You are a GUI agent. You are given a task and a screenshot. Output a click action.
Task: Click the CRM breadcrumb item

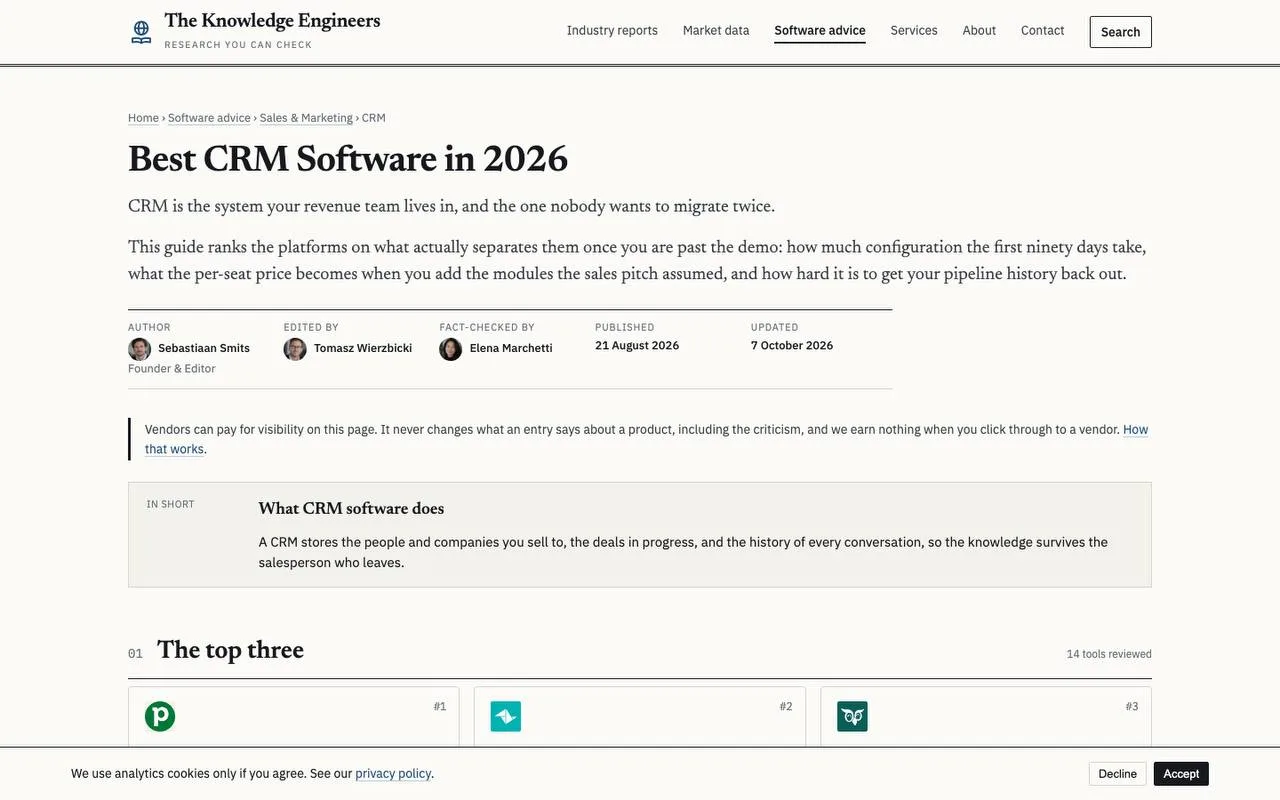pos(374,118)
